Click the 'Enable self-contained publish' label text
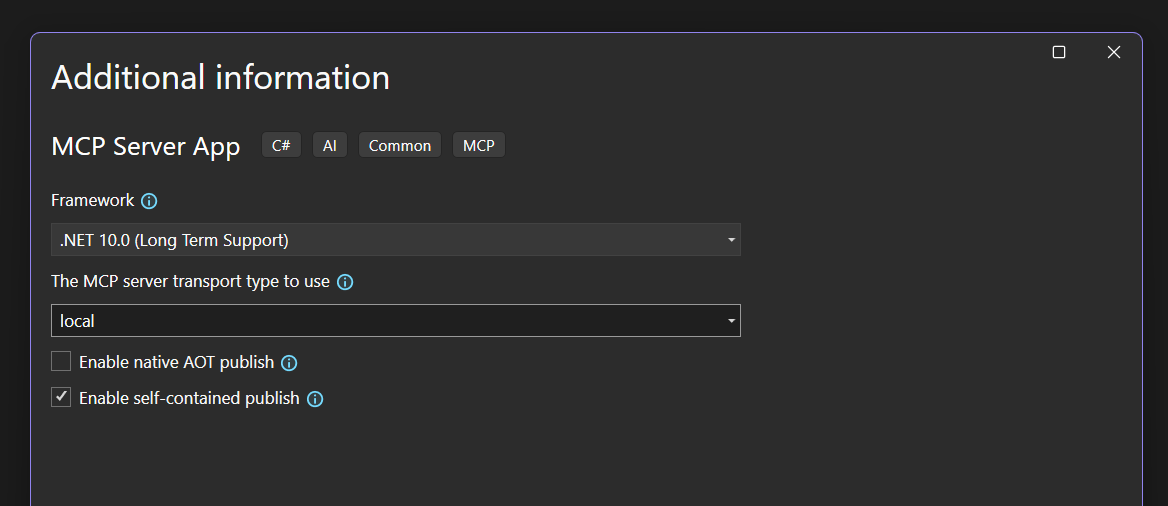Screen dimensions: 1168x506 (x=189, y=398)
